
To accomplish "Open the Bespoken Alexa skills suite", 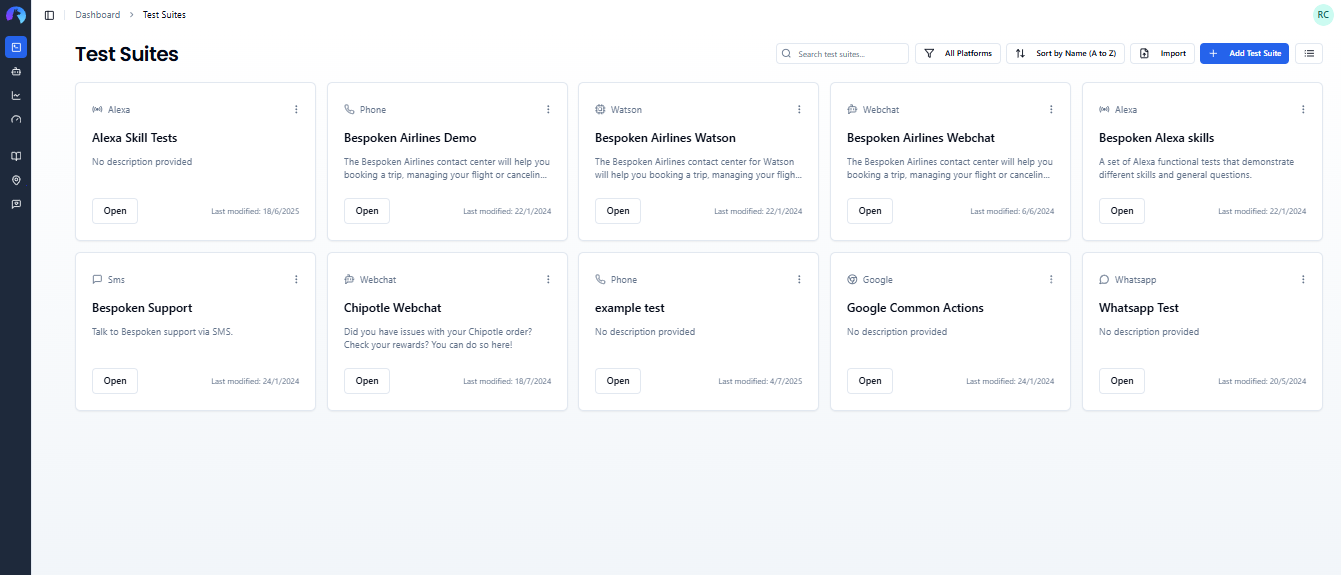I will 1122,211.
